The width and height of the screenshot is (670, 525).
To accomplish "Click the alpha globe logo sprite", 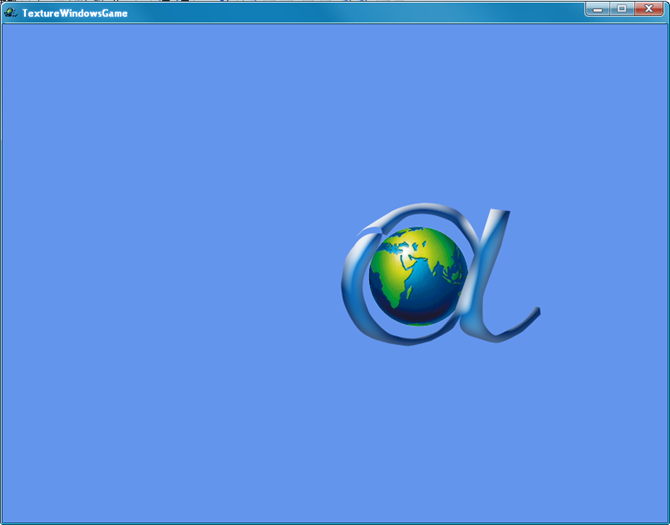I will click(x=441, y=274).
